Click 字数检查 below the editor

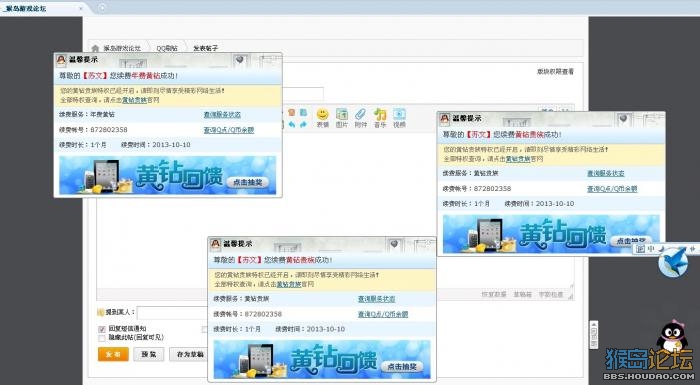pos(550,295)
